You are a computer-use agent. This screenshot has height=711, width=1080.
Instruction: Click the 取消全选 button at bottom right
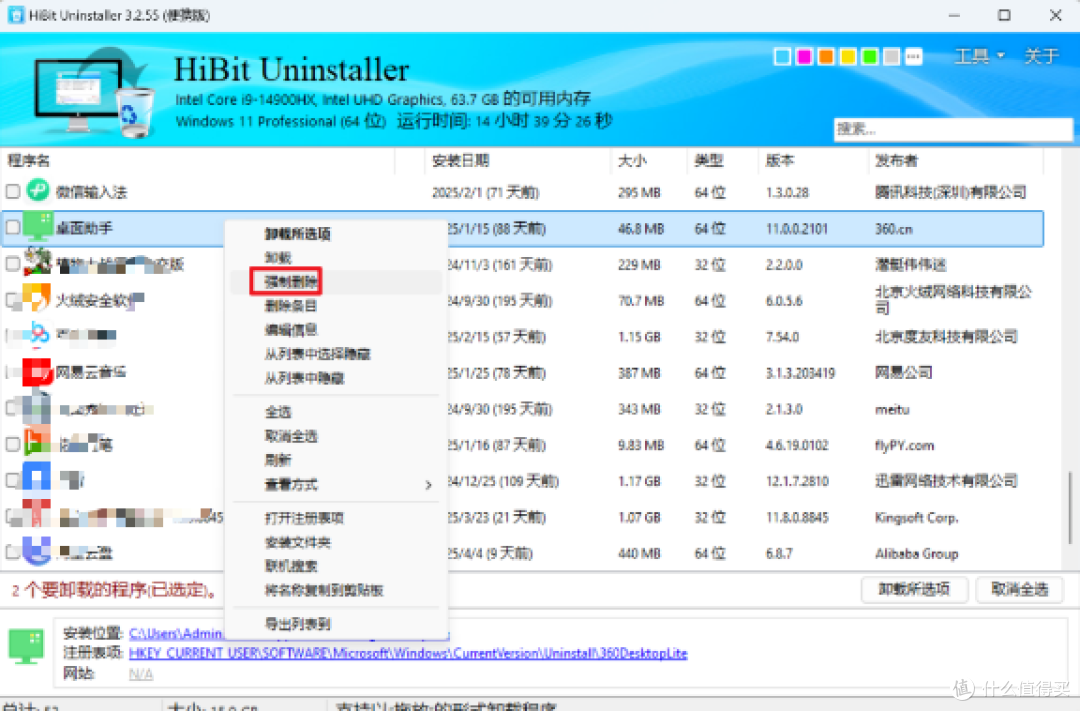(x=1019, y=589)
